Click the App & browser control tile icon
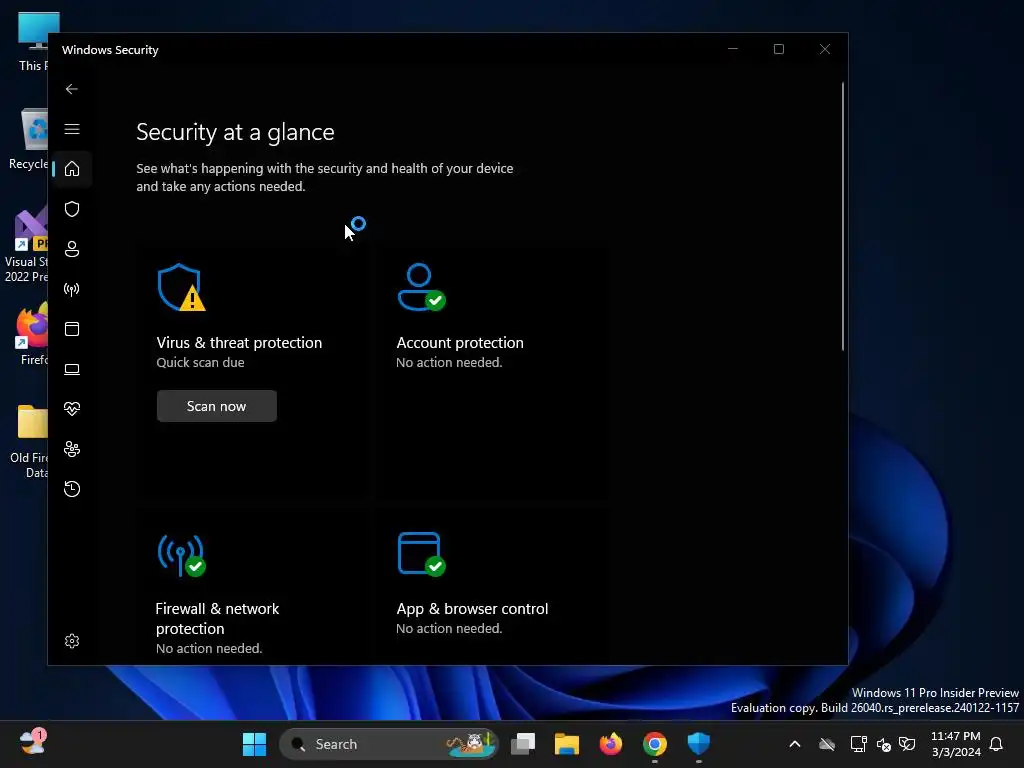The image size is (1024, 768). pos(421,554)
